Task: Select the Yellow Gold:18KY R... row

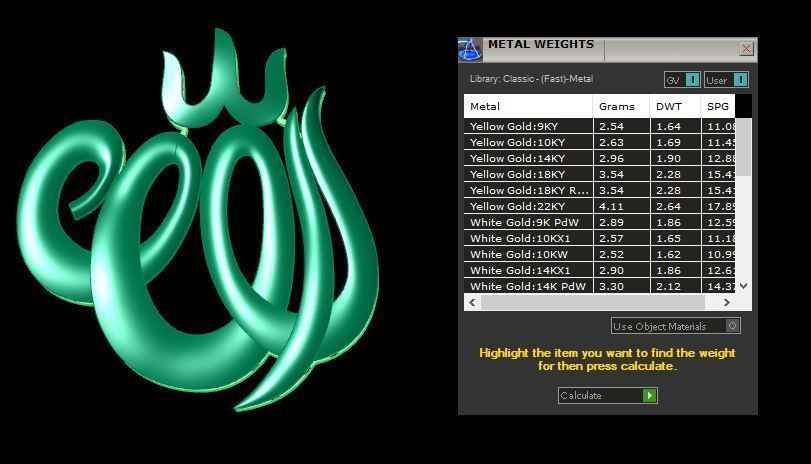Action: pos(599,190)
